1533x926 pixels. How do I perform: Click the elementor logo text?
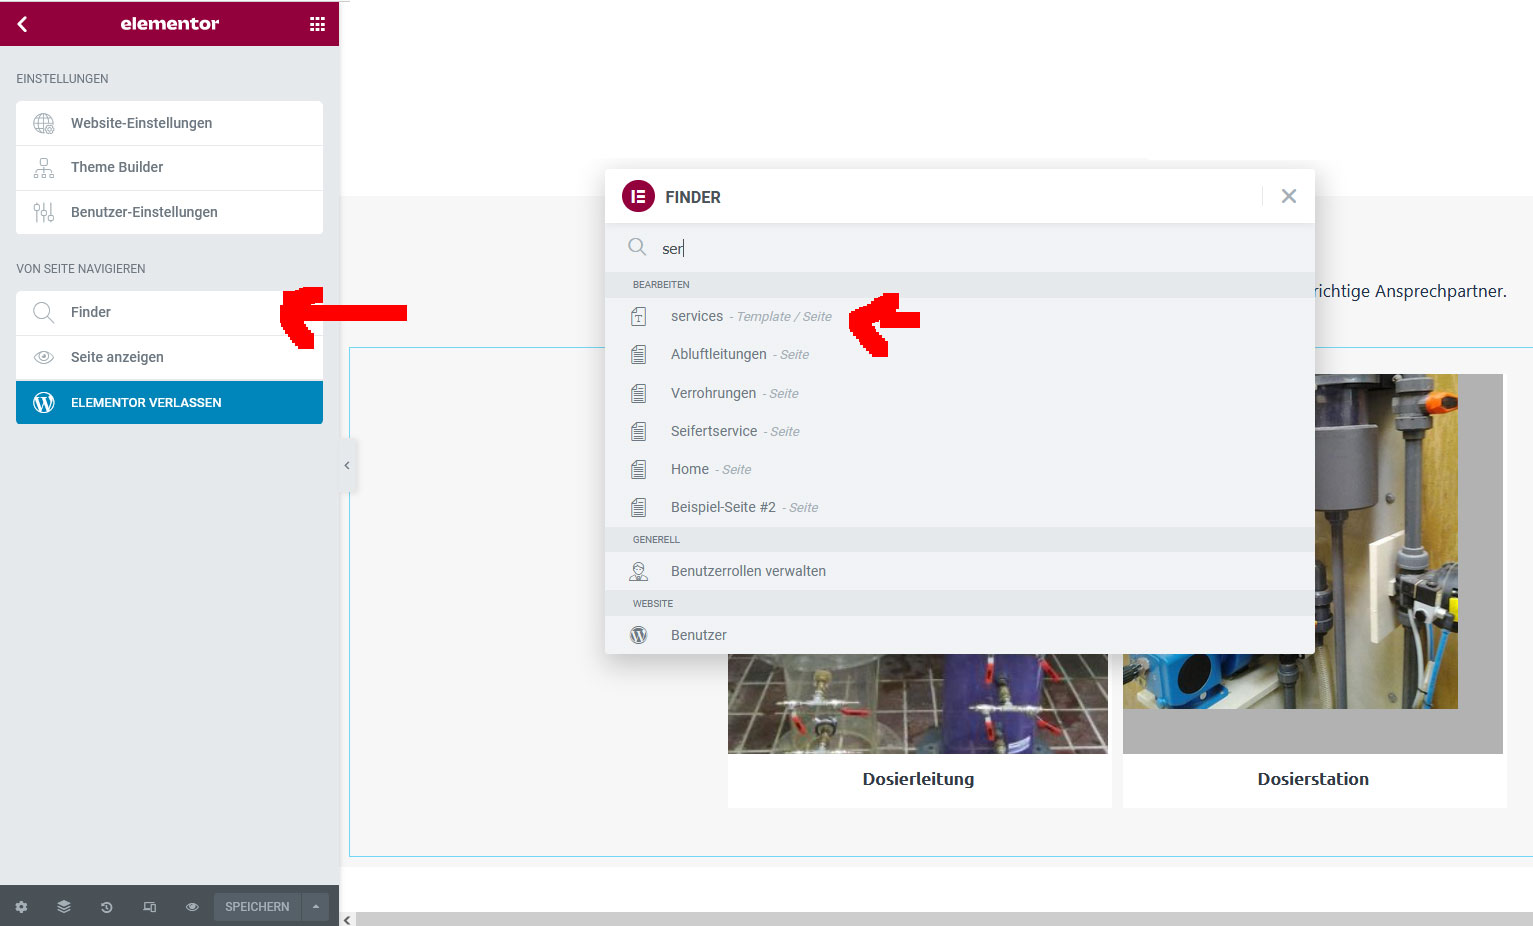[169, 24]
